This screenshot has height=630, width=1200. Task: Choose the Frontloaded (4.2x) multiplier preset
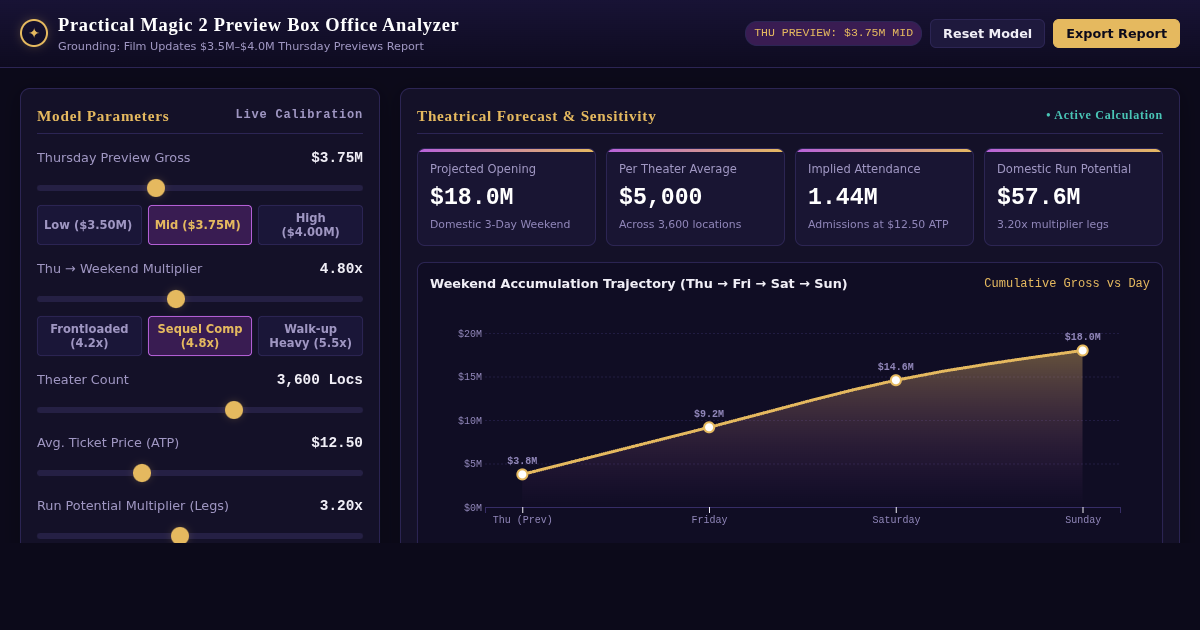89,336
